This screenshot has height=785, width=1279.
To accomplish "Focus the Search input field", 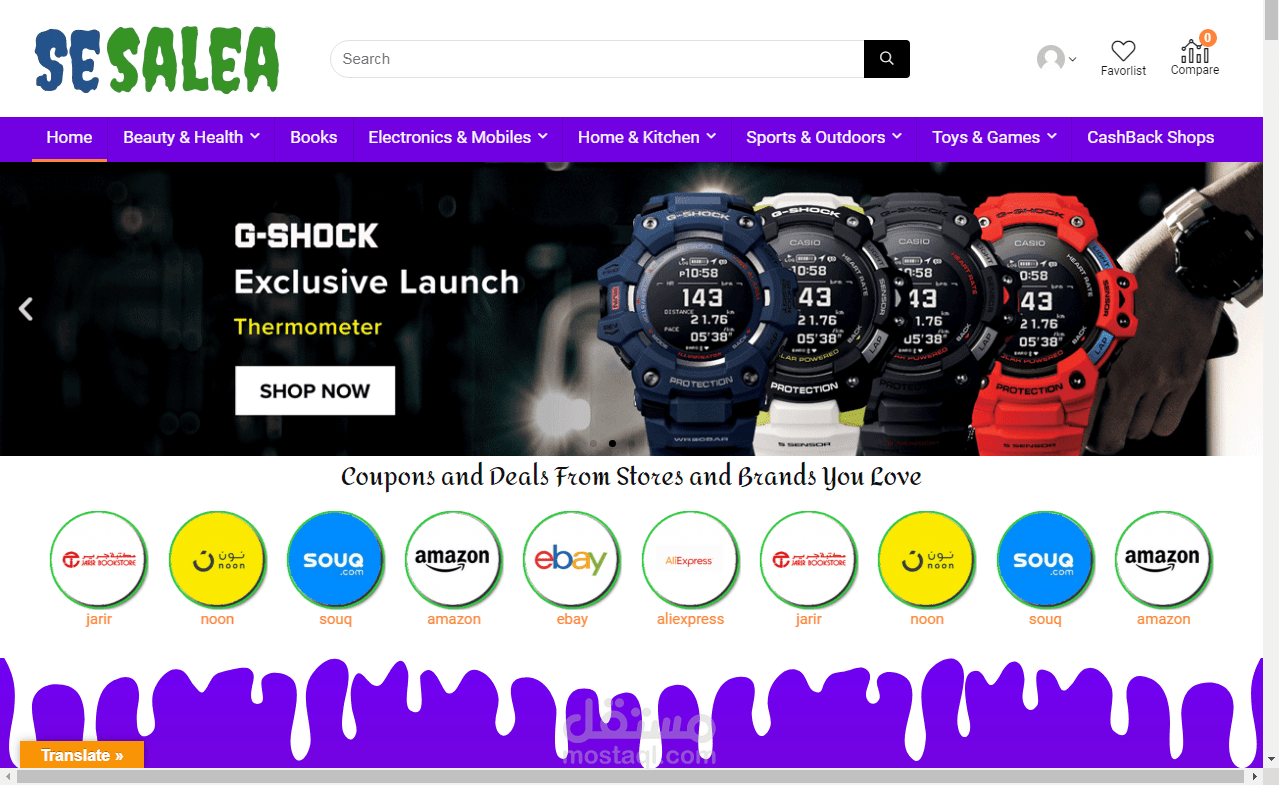I will [597, 59].
